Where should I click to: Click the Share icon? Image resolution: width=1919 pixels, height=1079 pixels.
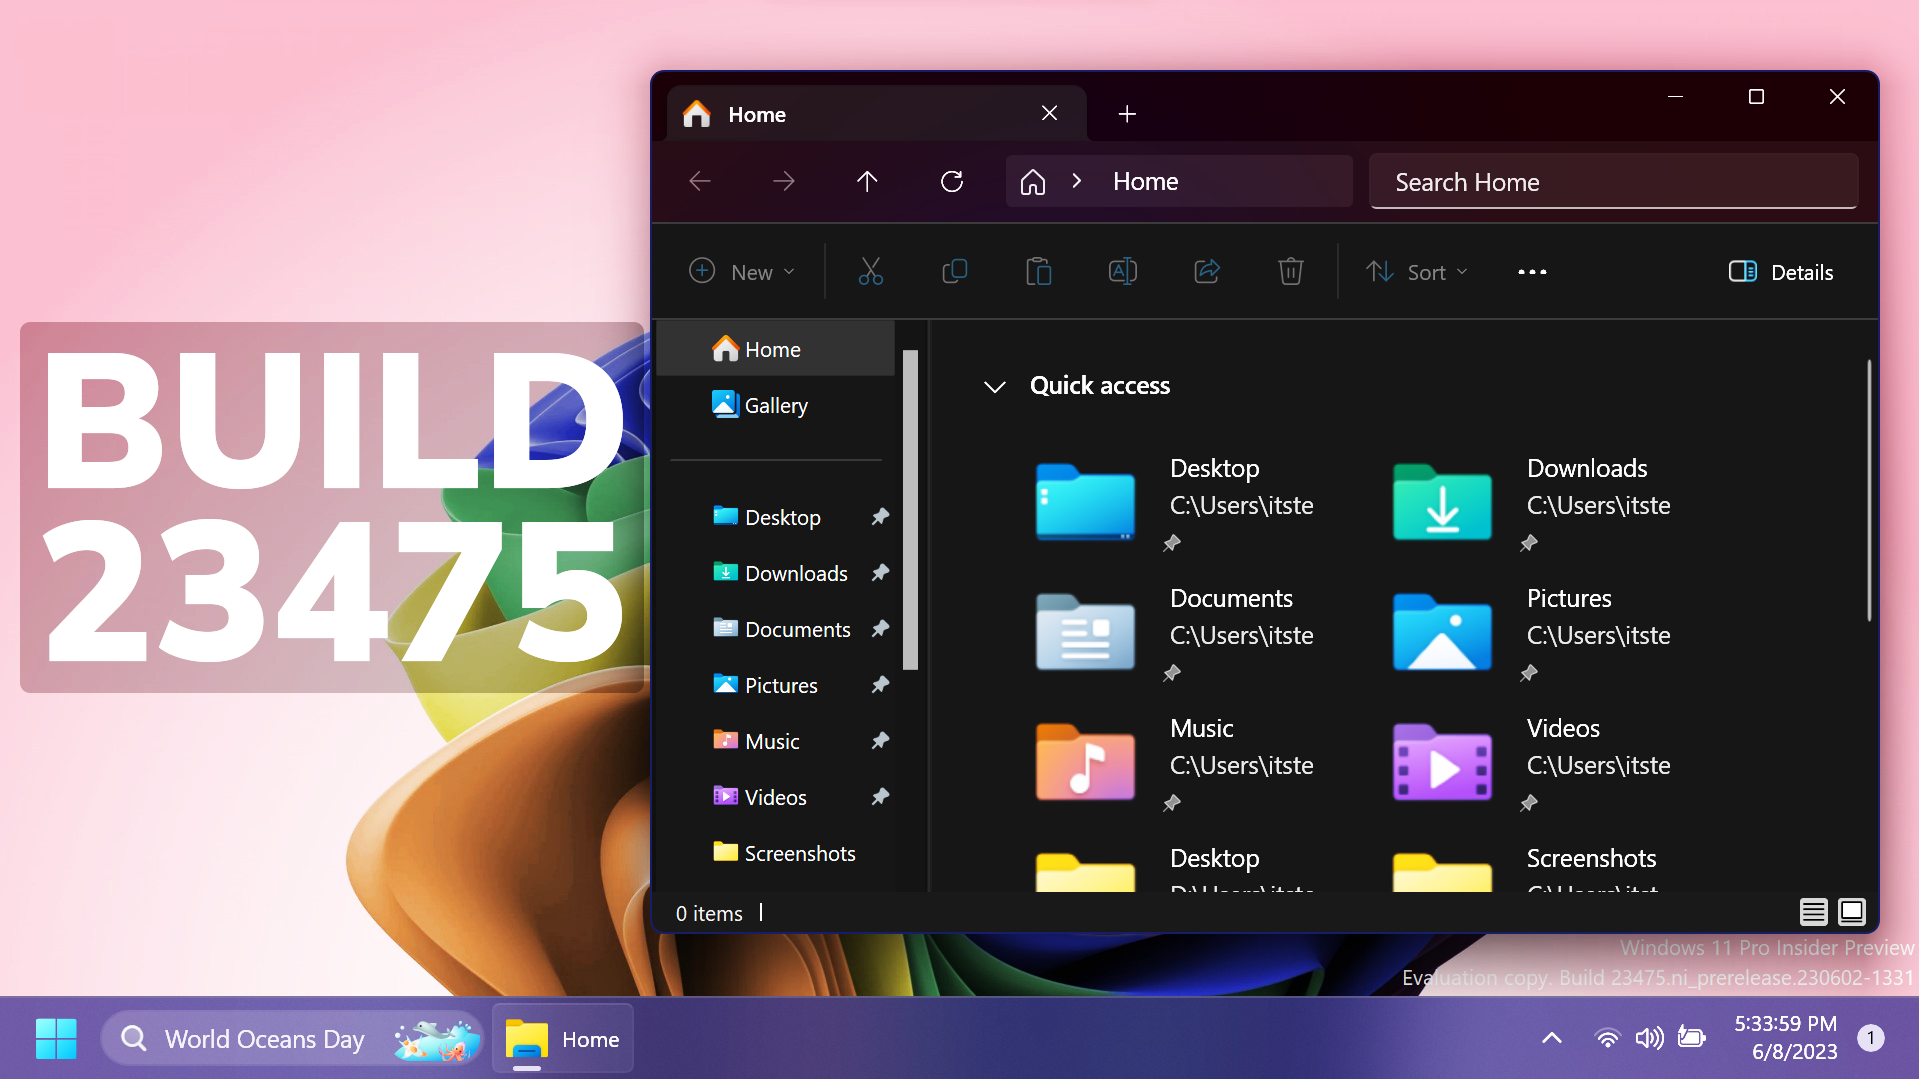tap(1206, 271)
